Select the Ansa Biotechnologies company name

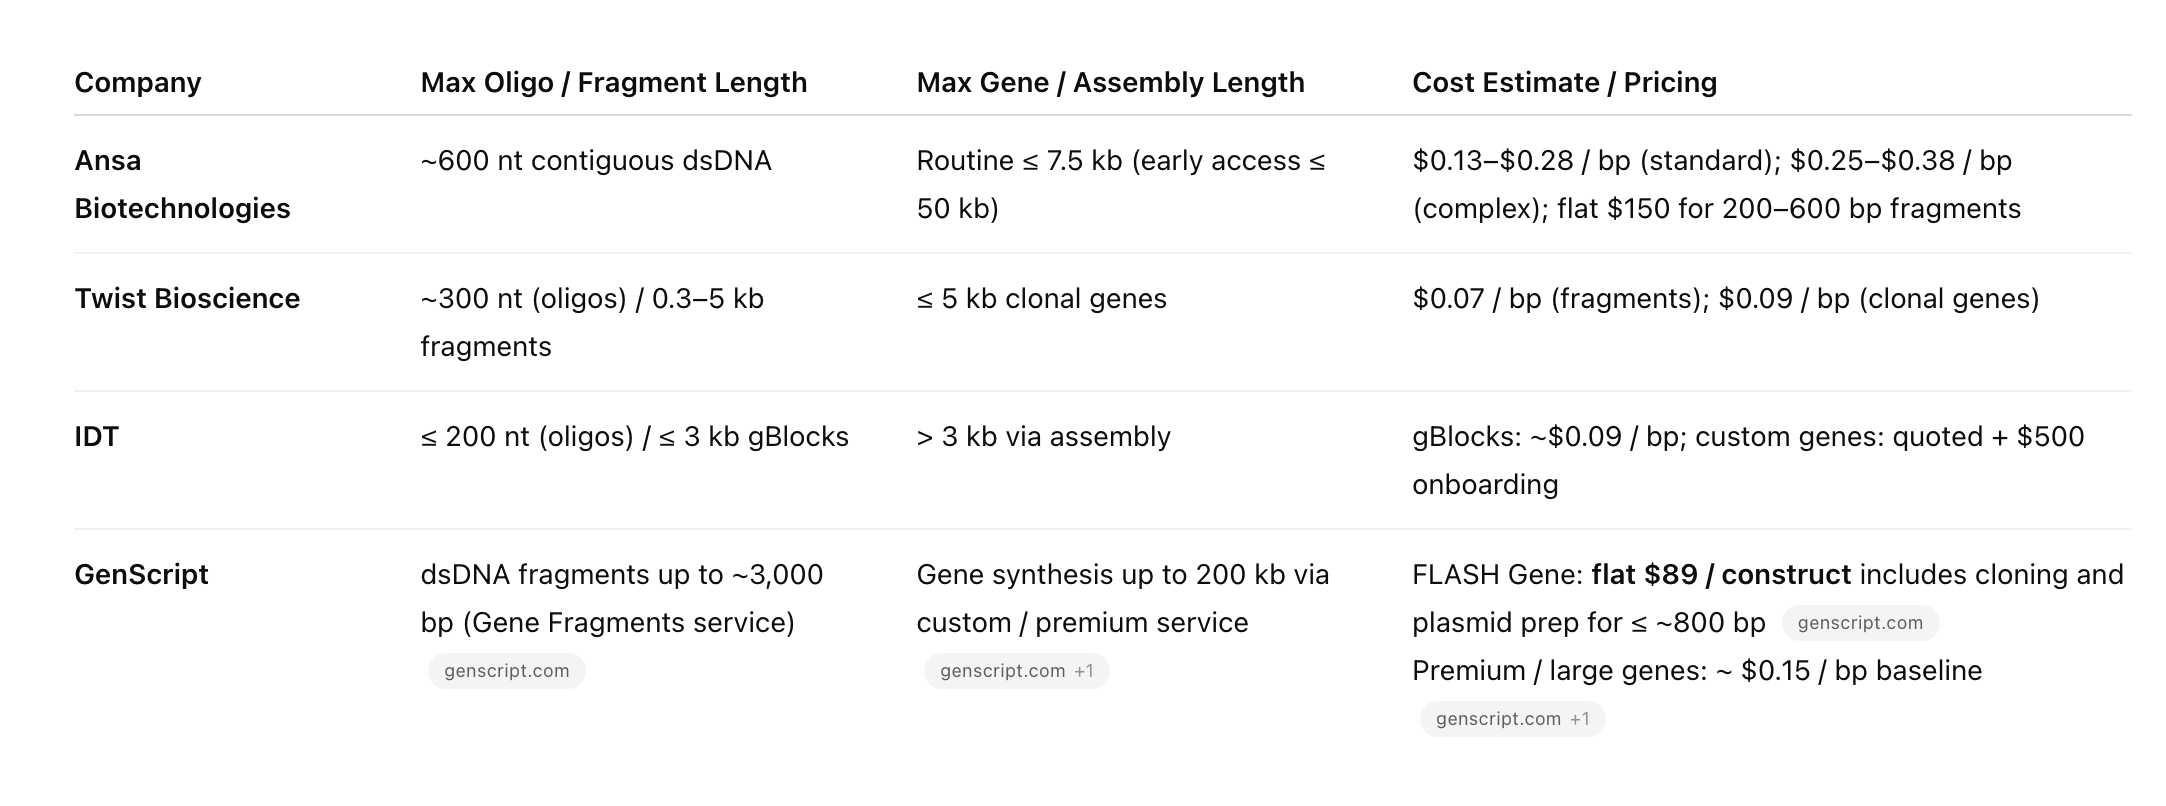click(182, 184)
